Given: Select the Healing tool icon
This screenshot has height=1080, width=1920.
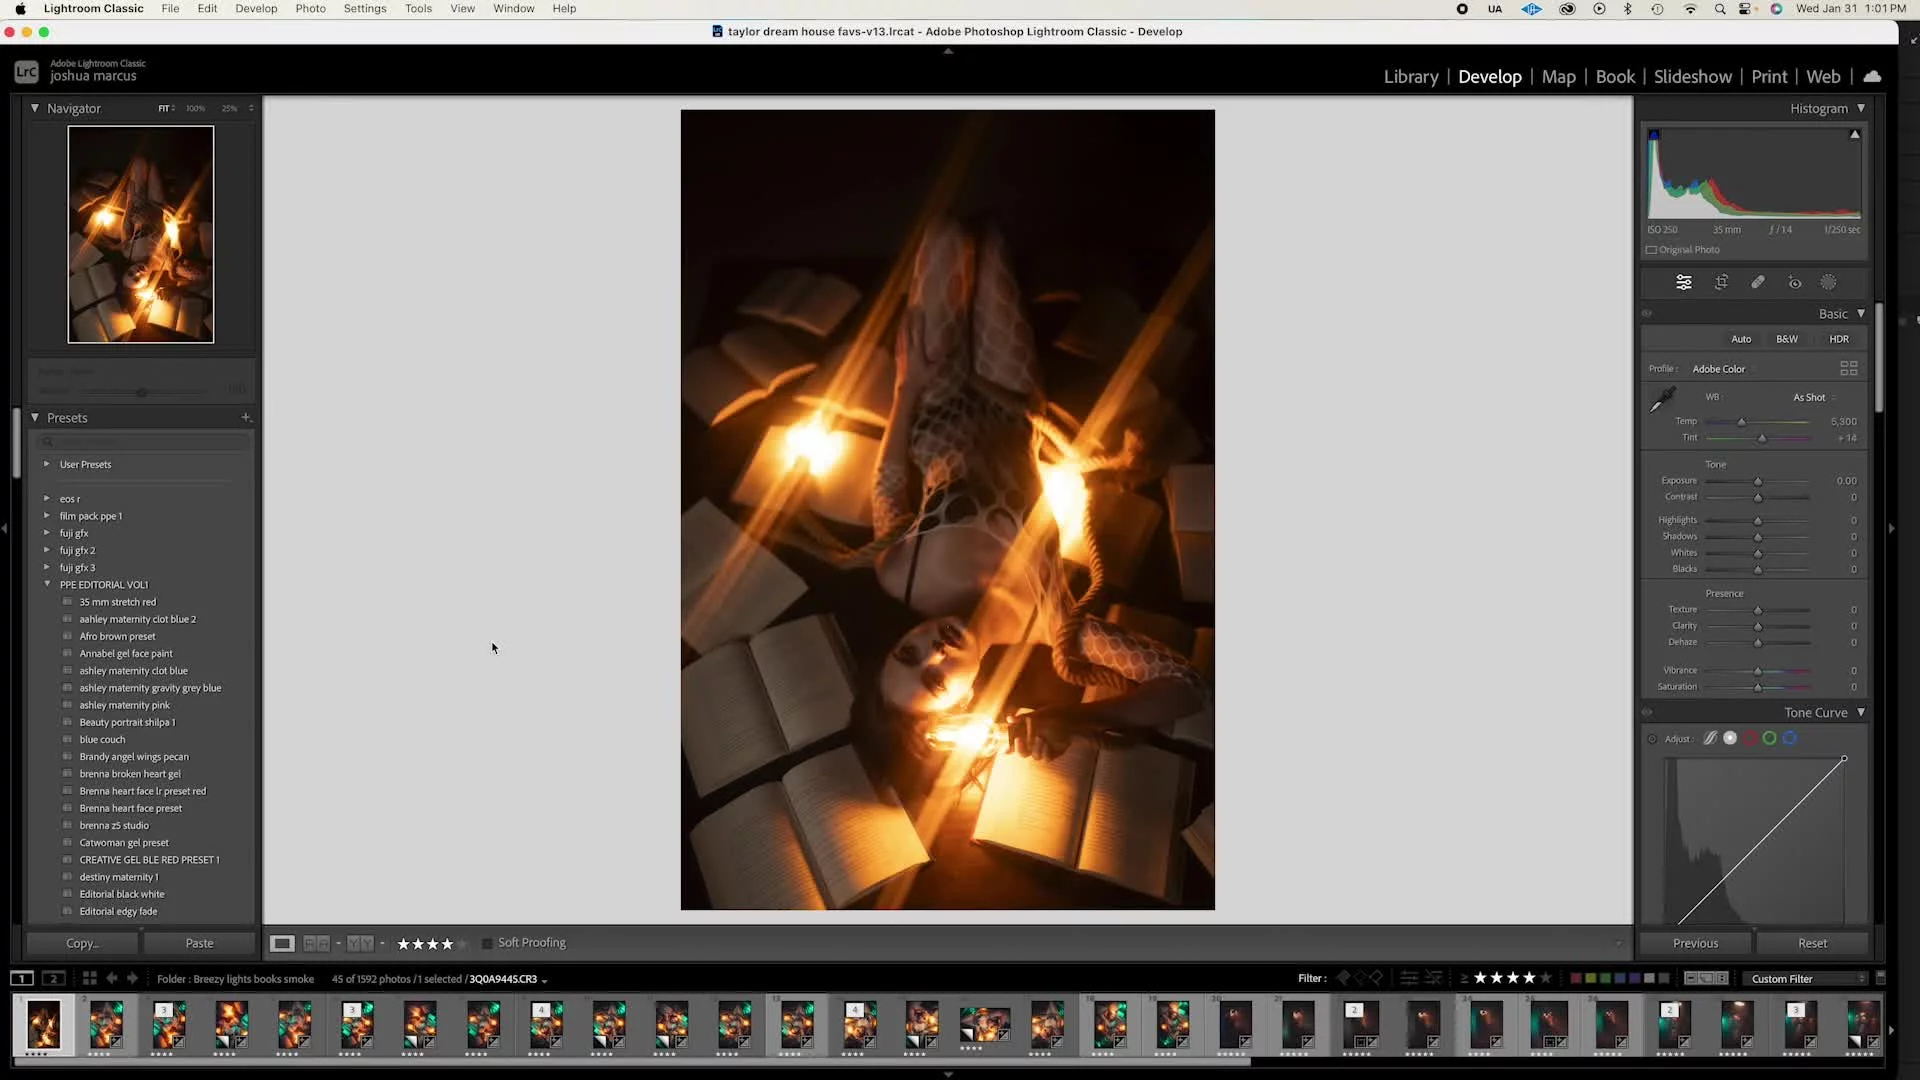Looking at the screenshot, I should (x=1758, y=283).
